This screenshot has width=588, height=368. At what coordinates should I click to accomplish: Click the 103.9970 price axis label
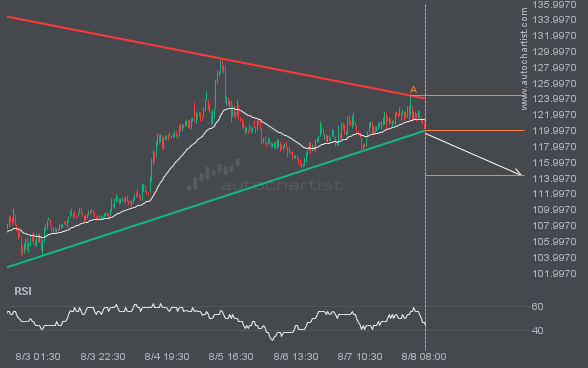[x=554, y=258]
